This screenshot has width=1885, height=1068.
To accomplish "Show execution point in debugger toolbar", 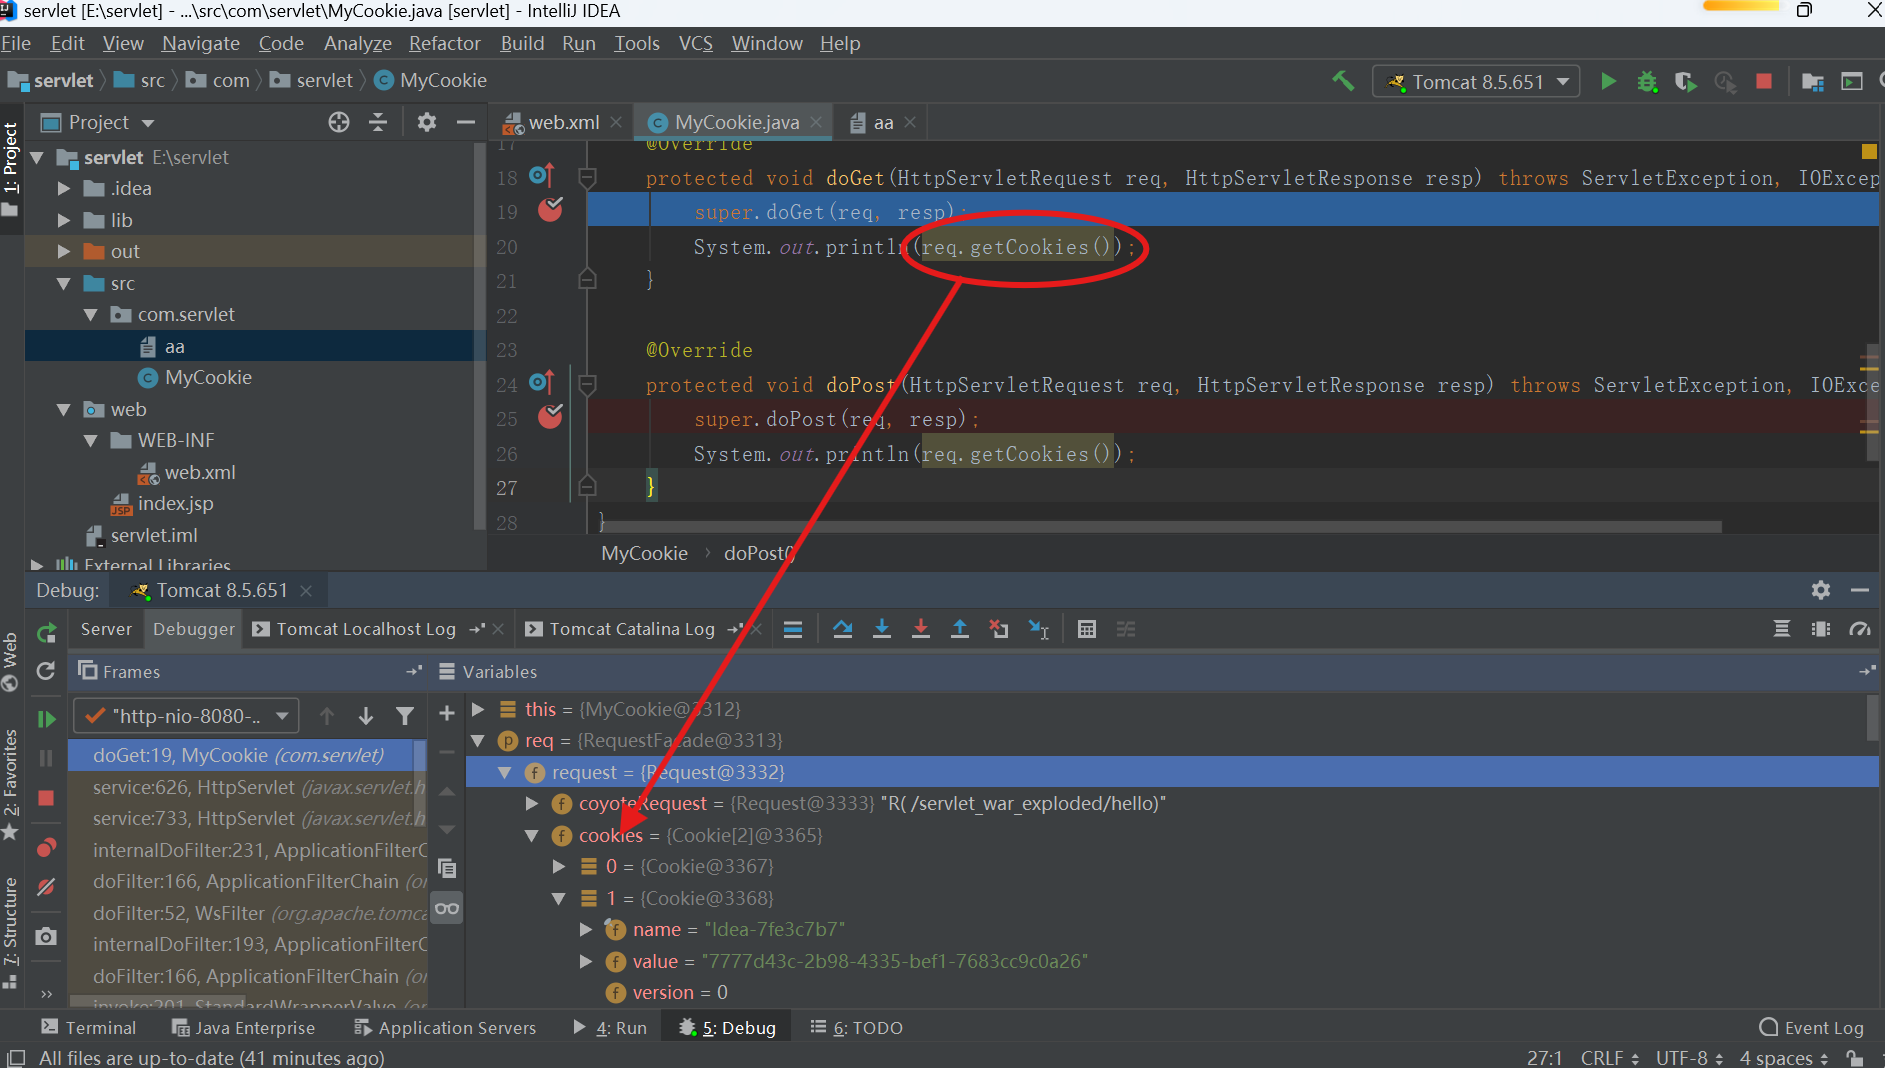I will (793, 629).
